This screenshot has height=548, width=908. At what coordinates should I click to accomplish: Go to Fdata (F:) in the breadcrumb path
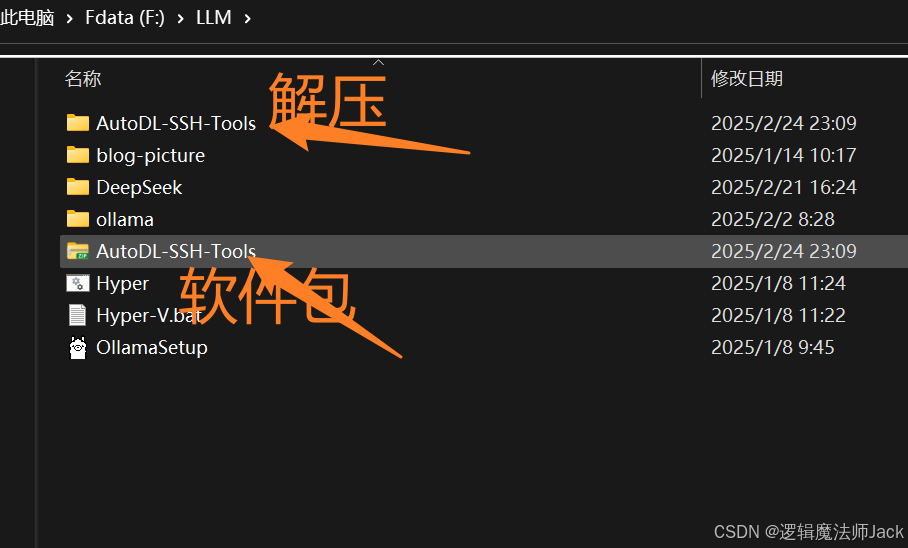(x=125, y=18)
